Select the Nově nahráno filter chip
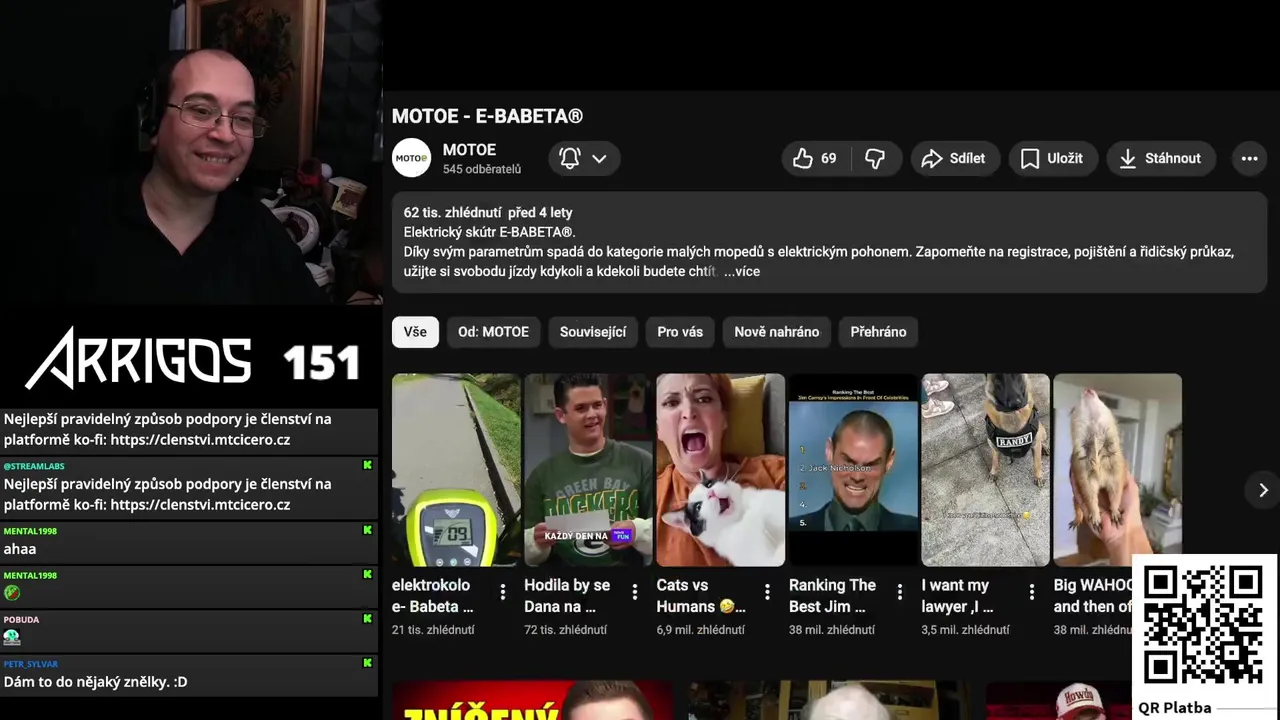 point(777,332)
